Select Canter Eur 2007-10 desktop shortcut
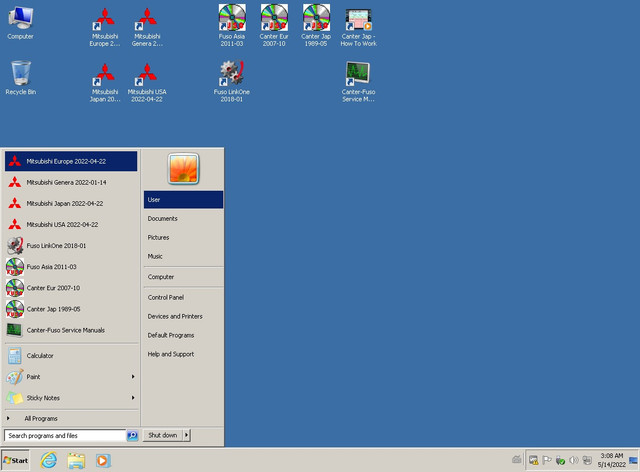 pyautogui.click(x=274, y=25)
